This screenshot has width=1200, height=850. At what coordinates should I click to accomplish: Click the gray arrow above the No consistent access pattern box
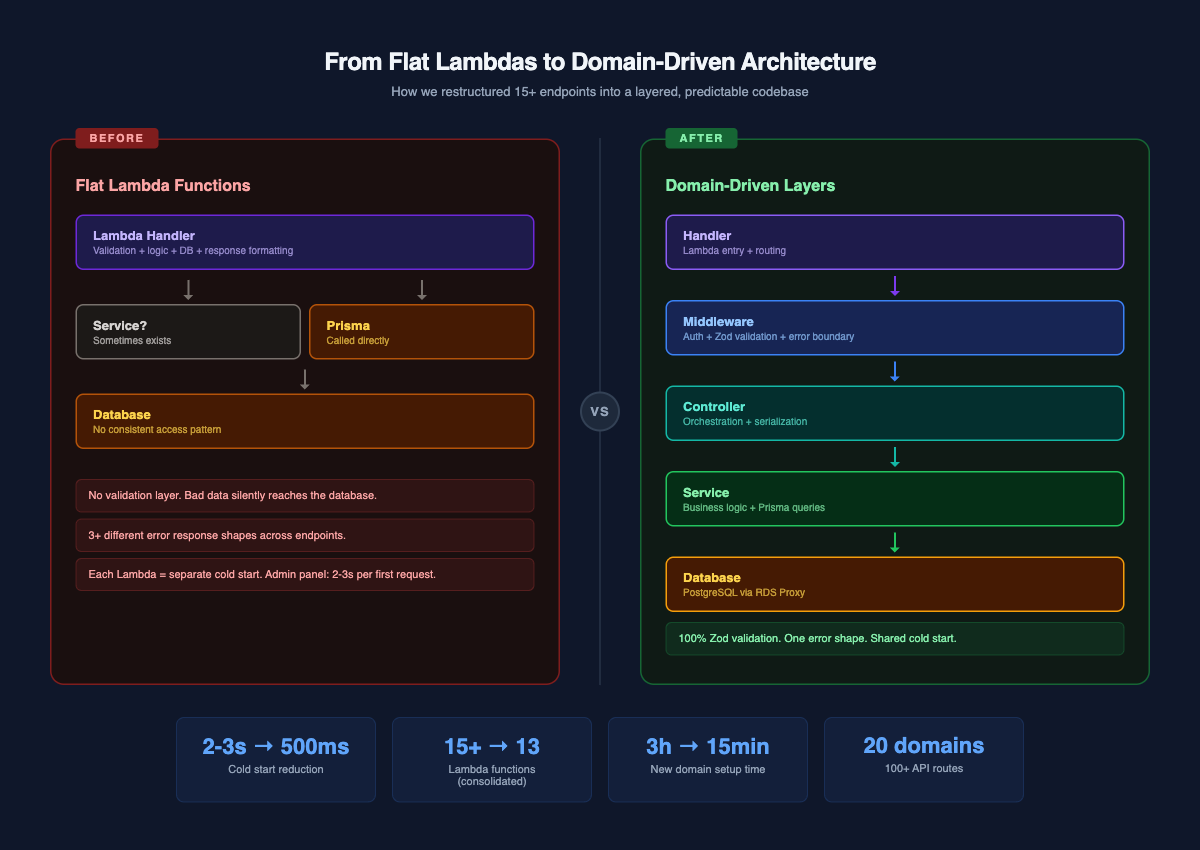pyautogui.click(x=305, y=379)
